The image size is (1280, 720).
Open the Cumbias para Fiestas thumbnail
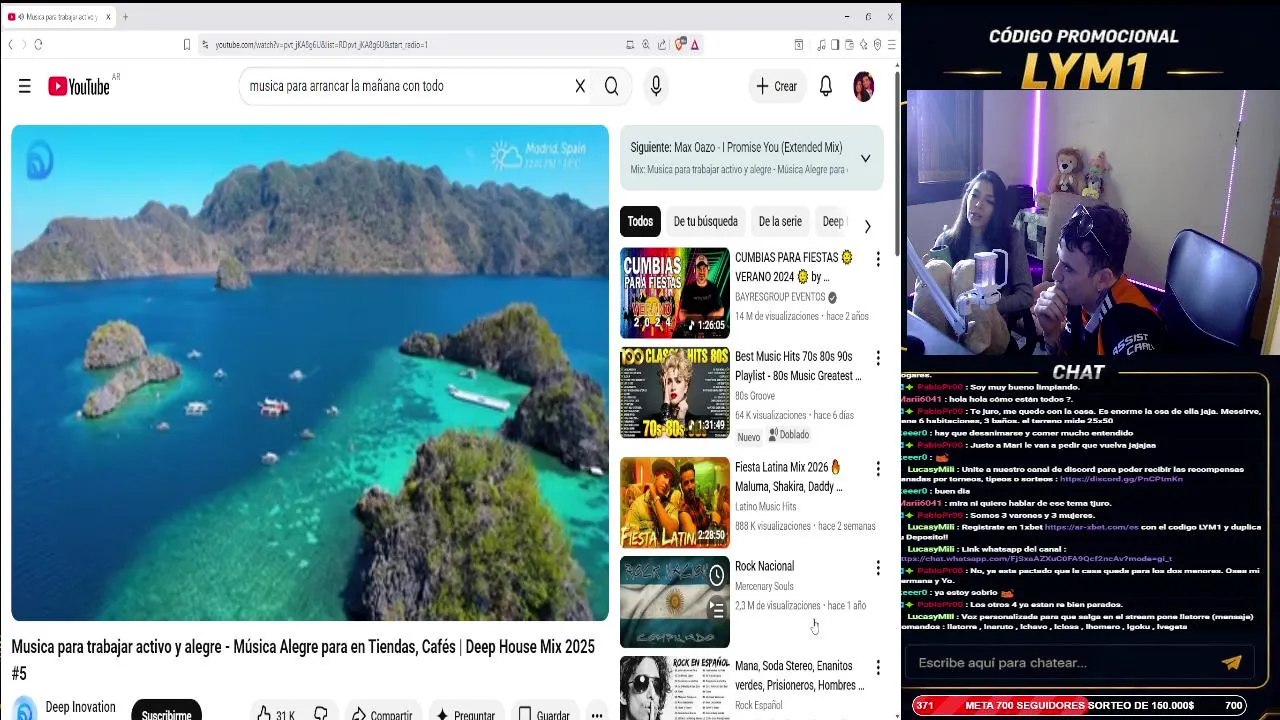pos(675,293)
